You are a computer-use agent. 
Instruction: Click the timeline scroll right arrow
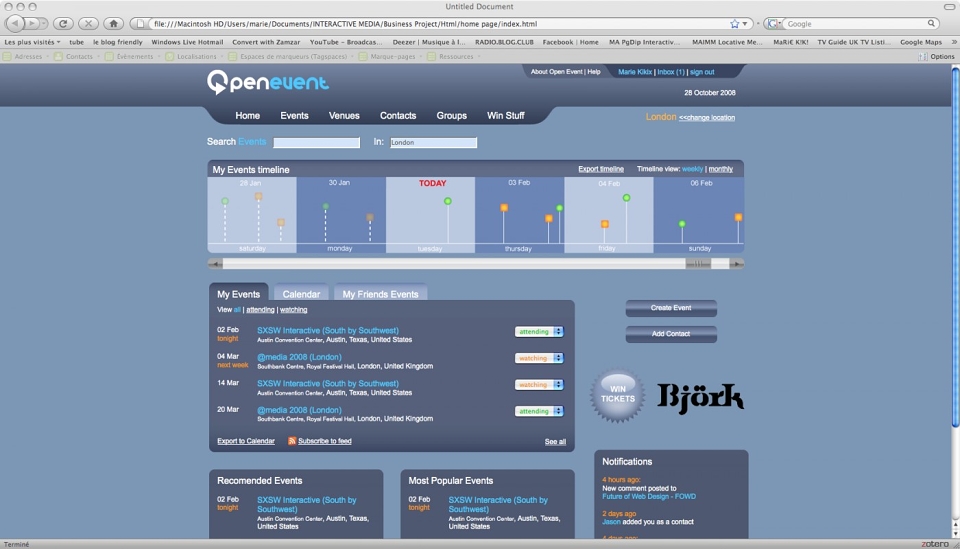pos(737,264)
